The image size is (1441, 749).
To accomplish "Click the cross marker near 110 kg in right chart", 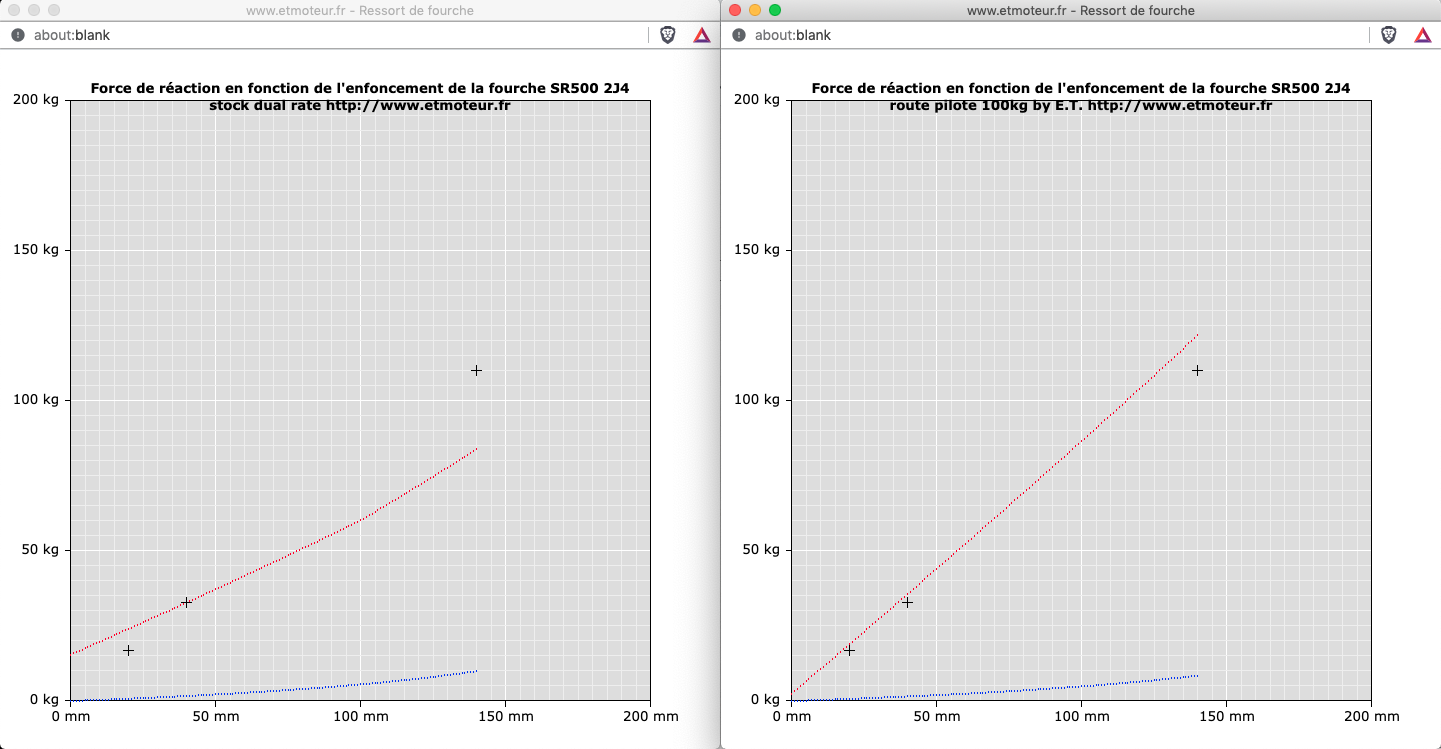I will point(1197,370).
